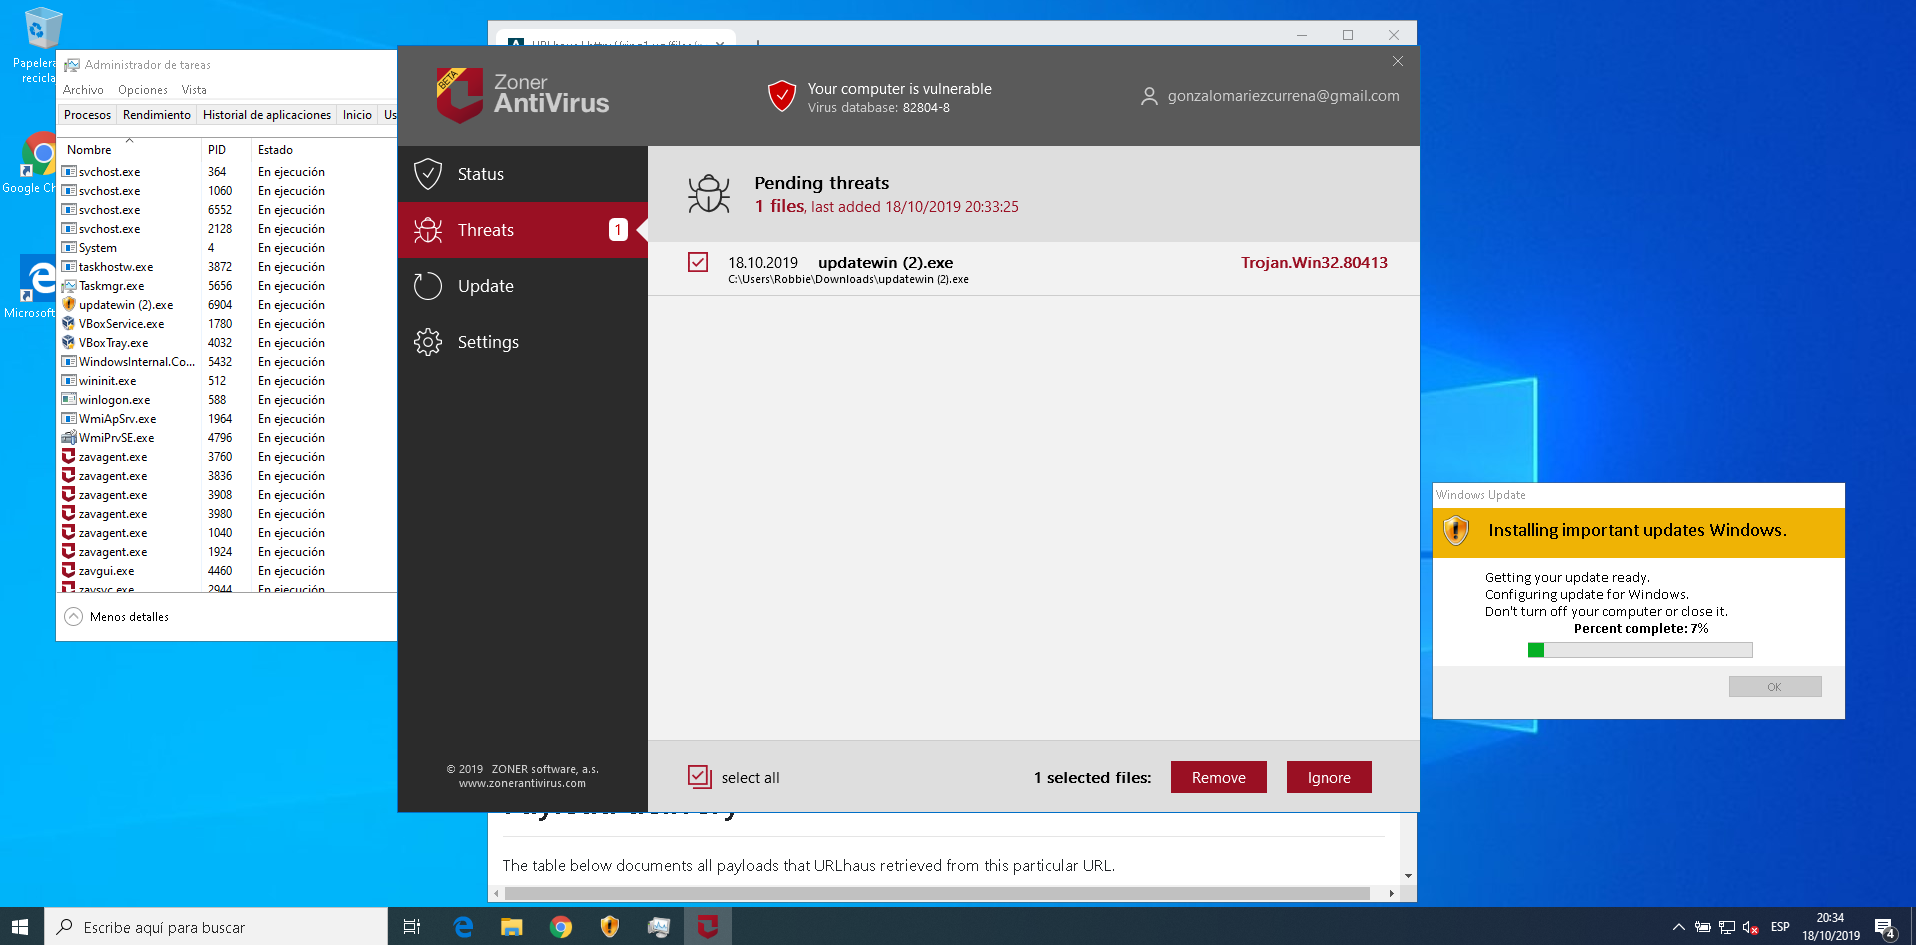Sort processes by the Nombre column

130,150
